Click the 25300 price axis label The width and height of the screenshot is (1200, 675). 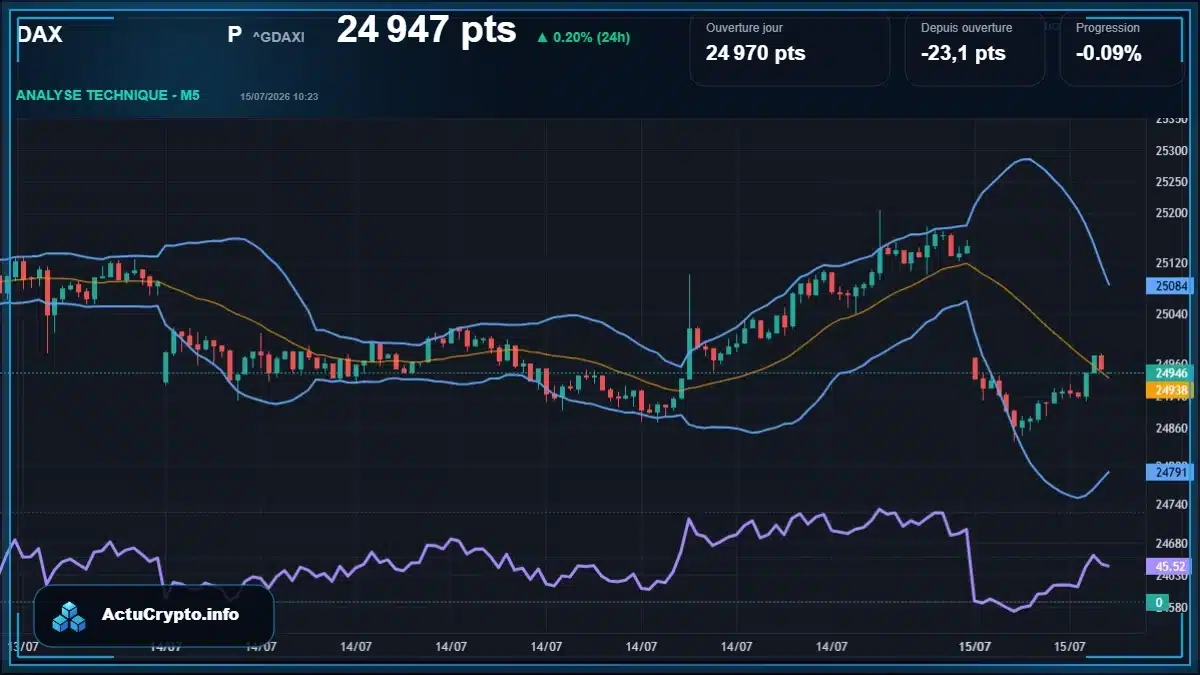point(1171,151)
